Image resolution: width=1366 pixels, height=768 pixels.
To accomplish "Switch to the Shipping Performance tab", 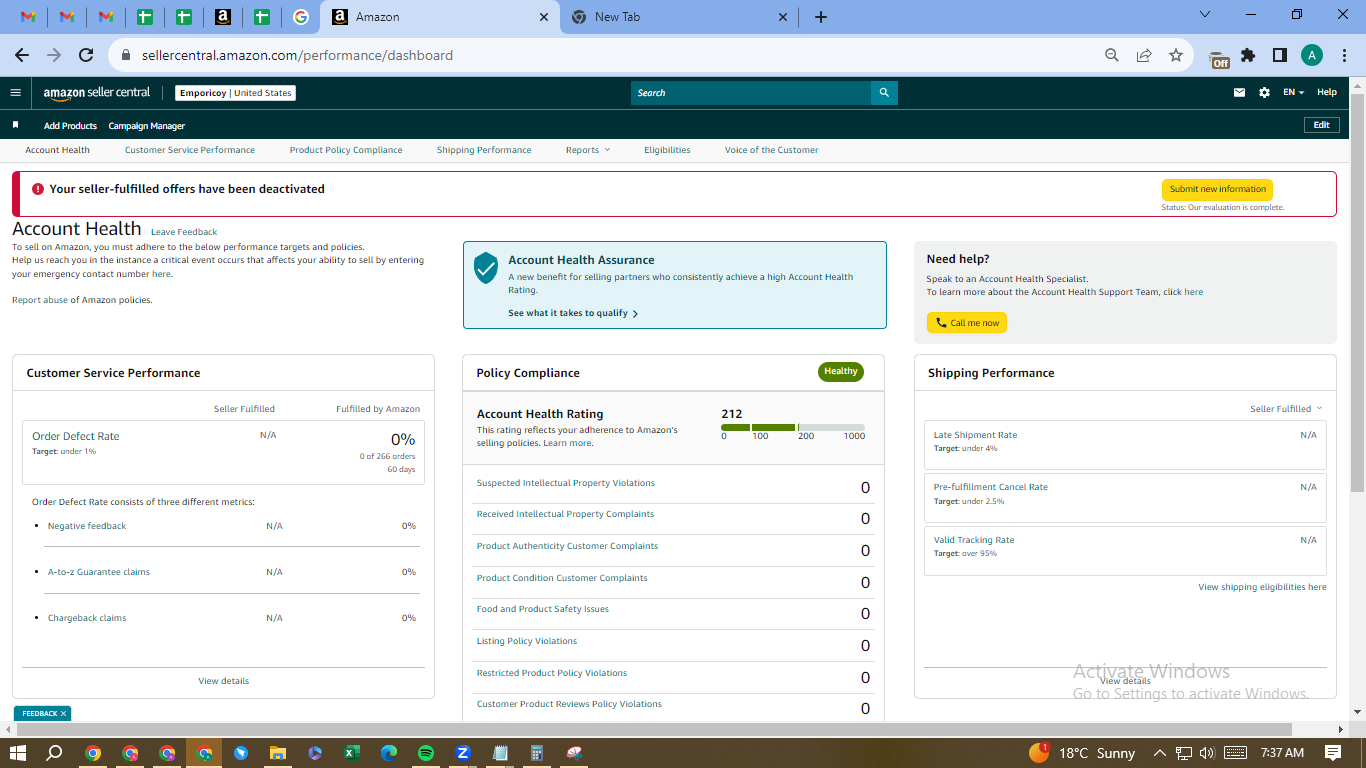I will [x=484, y=150].
